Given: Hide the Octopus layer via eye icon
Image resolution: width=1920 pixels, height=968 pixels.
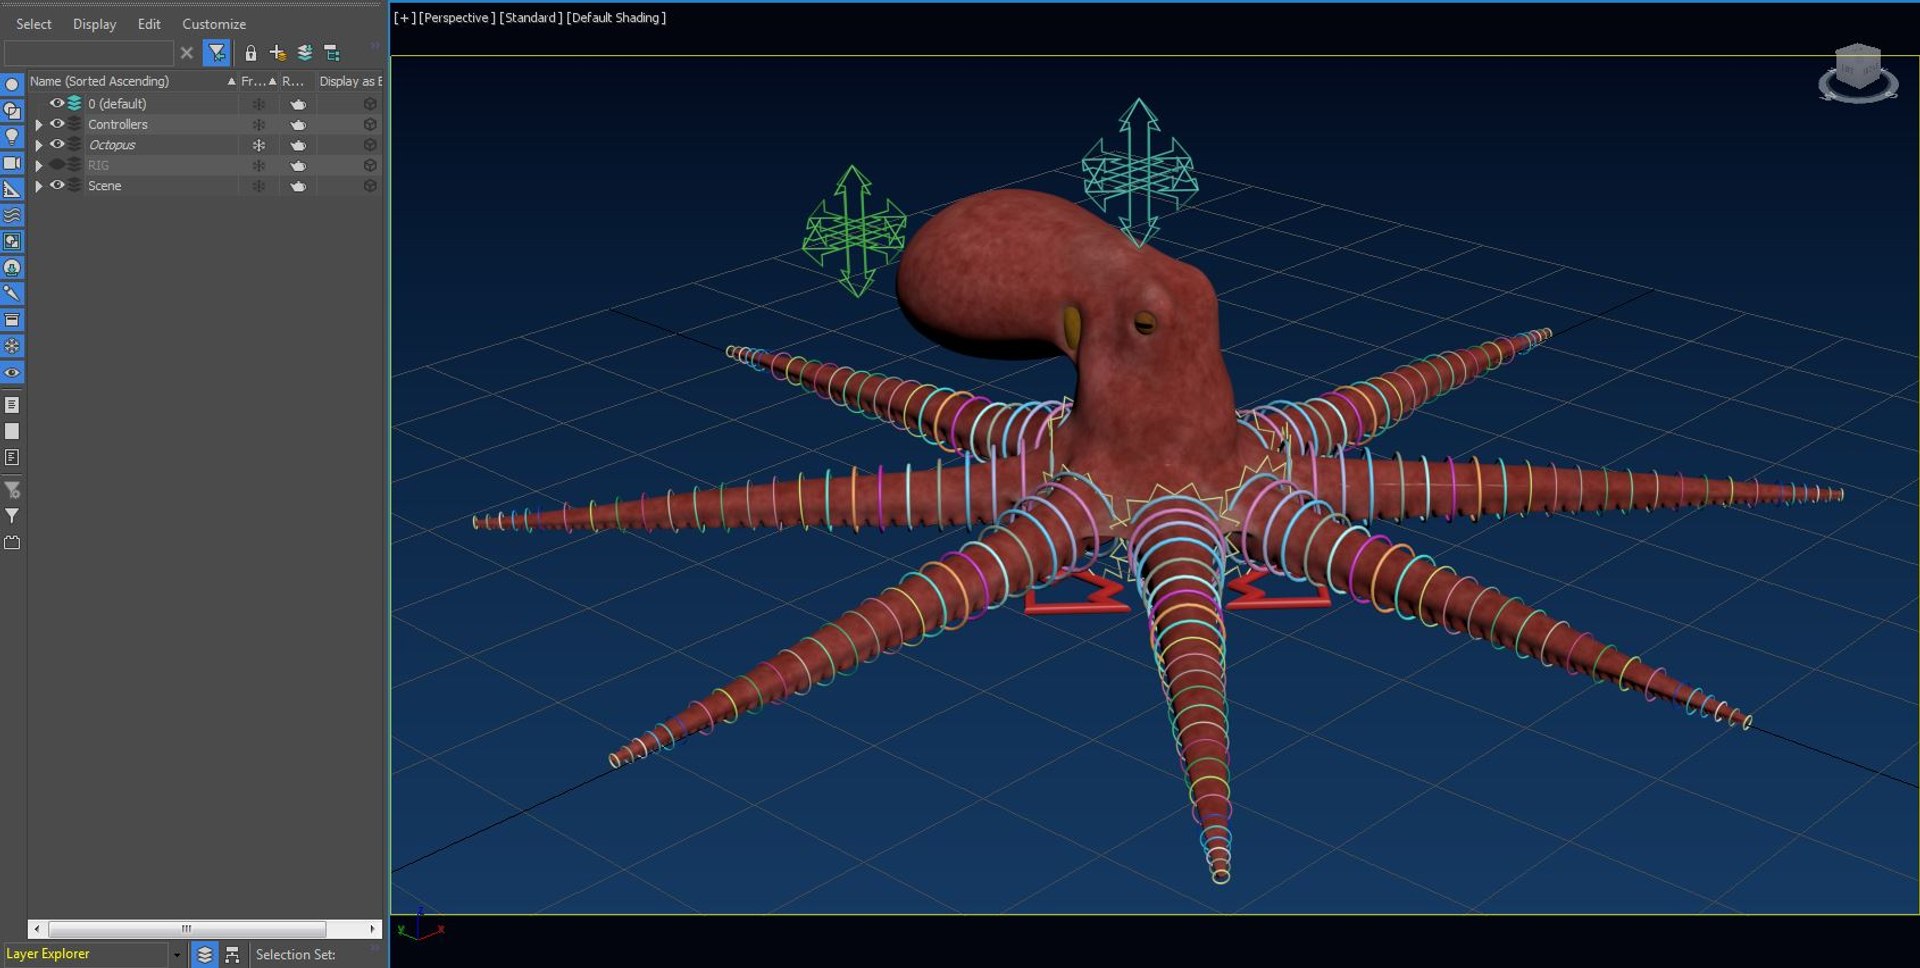Looking at the screenshot, I should click(x=57, y=145).
